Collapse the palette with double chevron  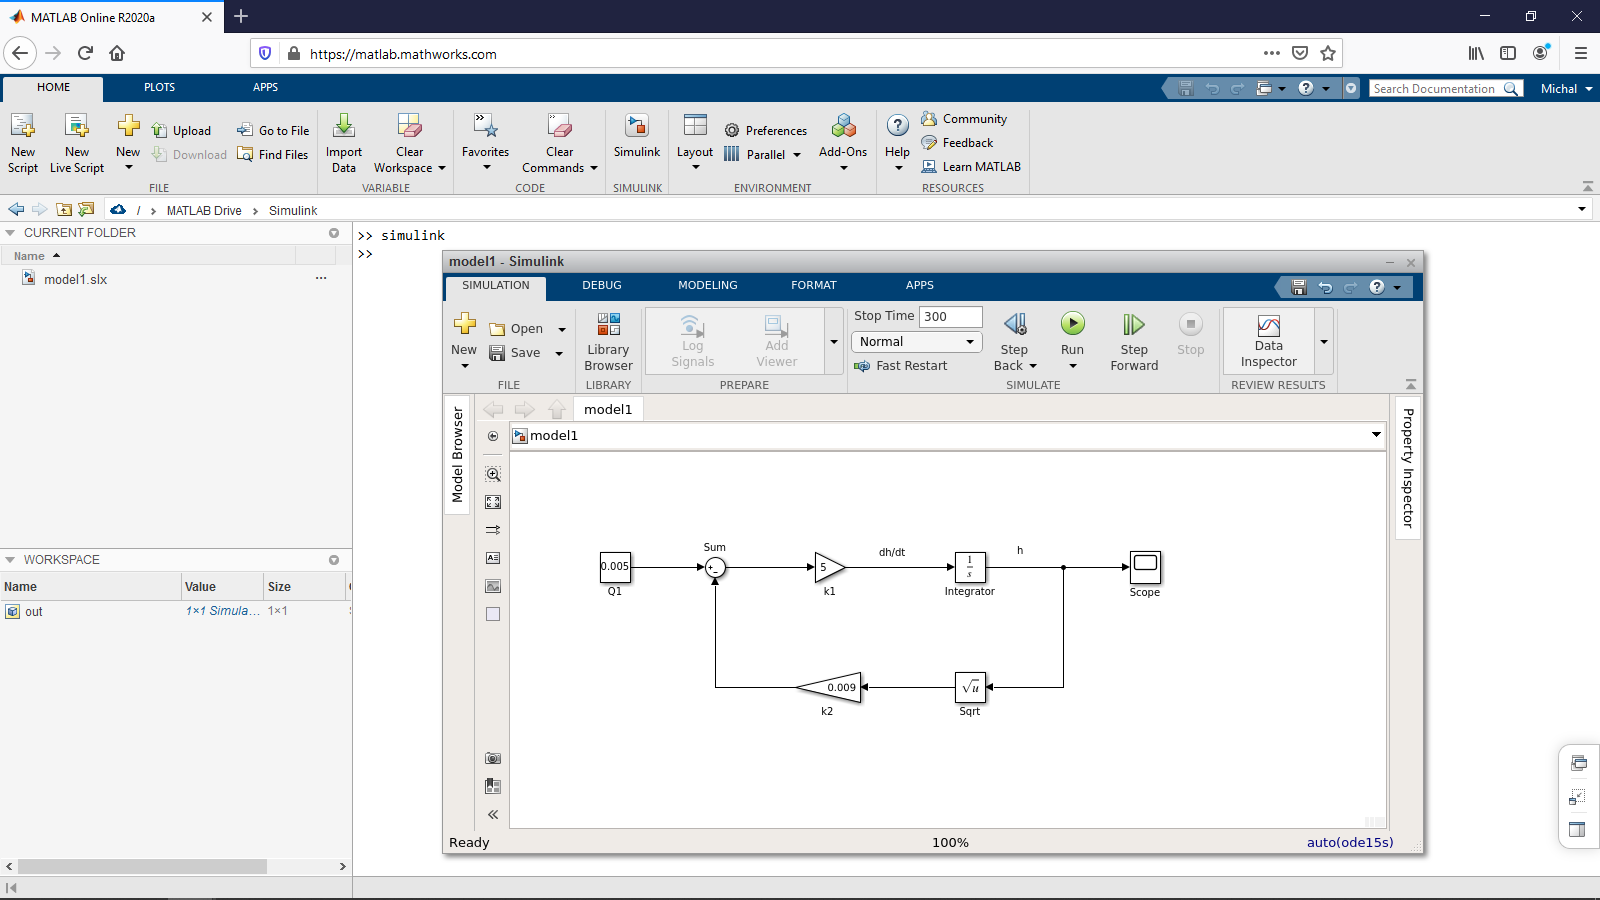click(493, 814)
